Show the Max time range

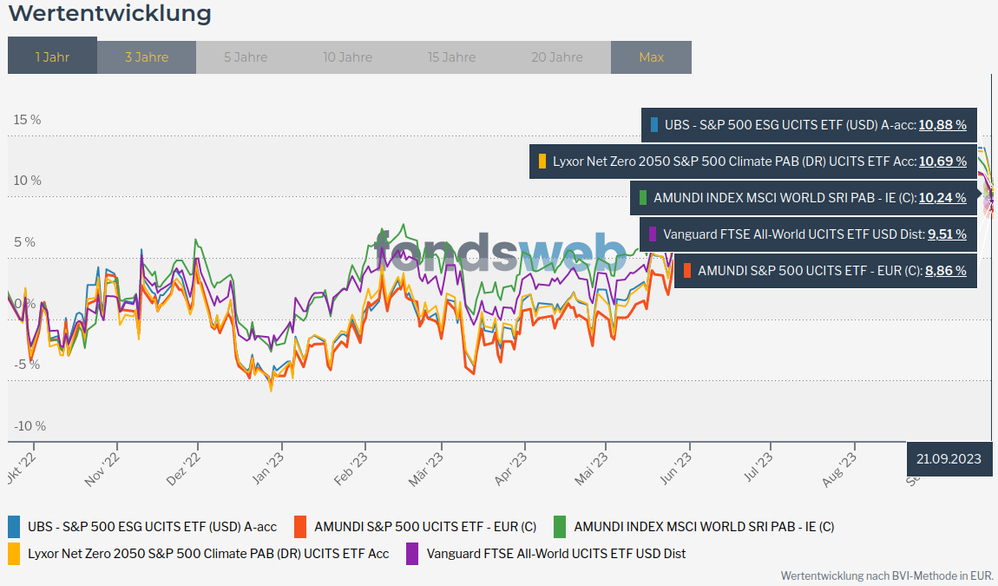[x=651, y=57]
